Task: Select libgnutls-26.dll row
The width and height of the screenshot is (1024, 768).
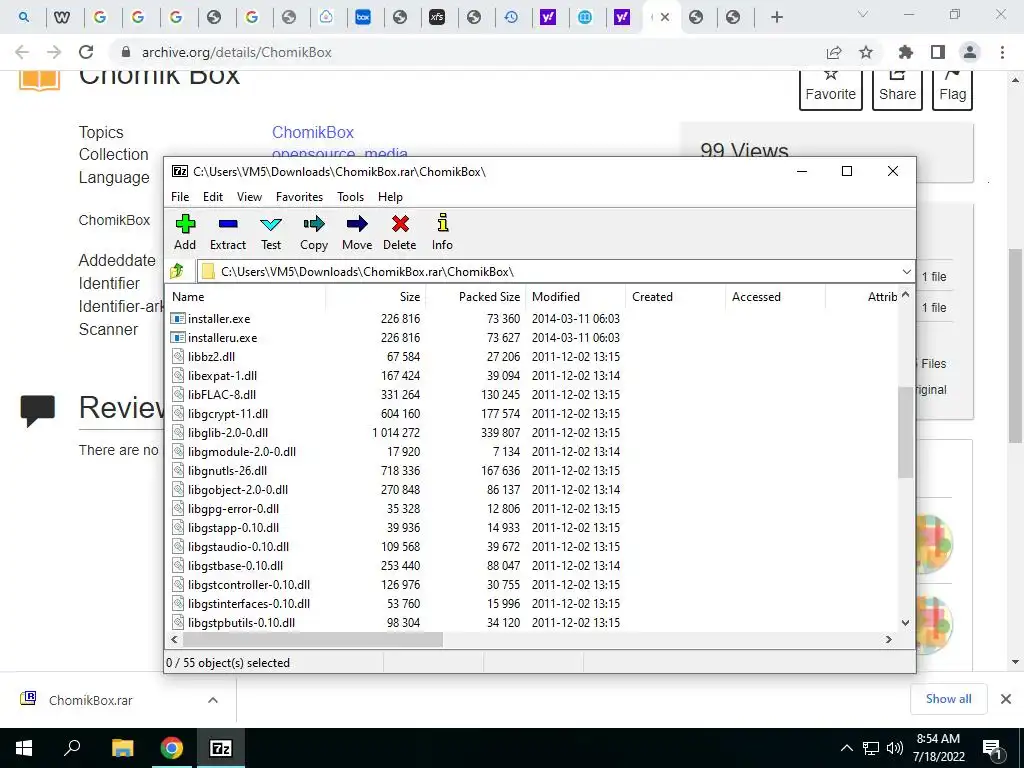Action: pyautogui.click(x=395, y=470)
